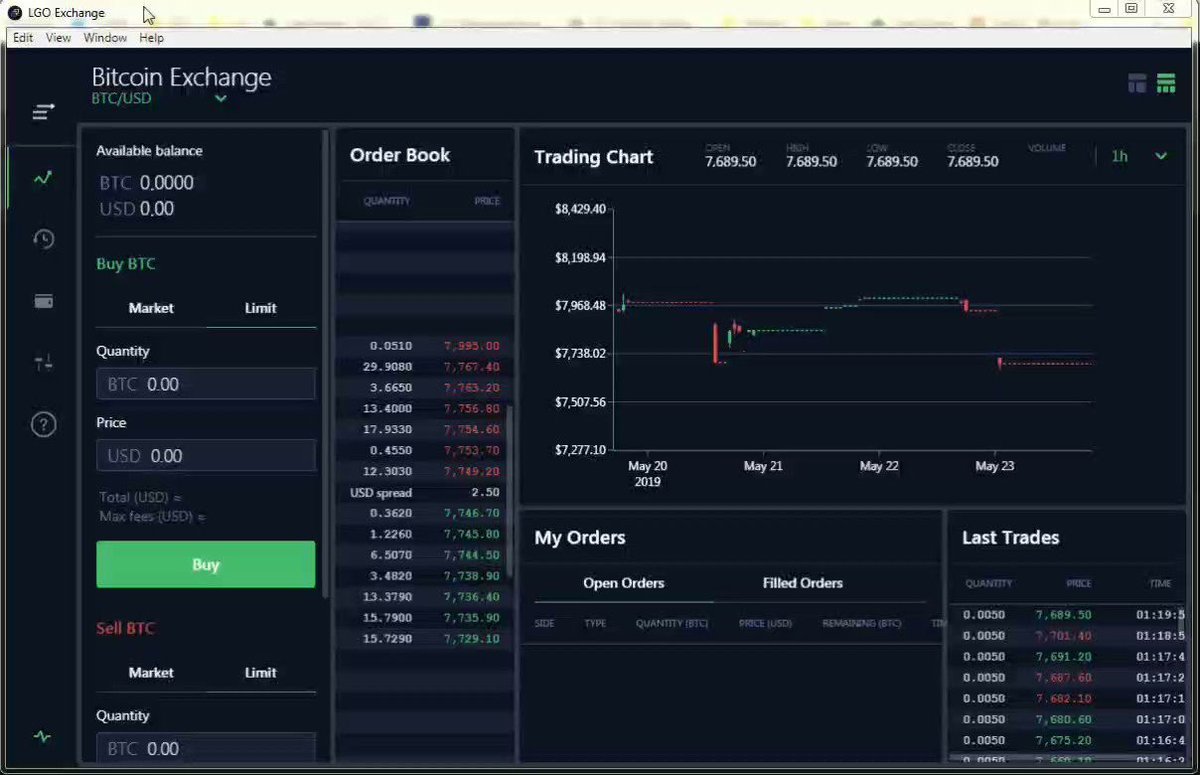This screenshot has width=1200, height=775.
Task: Click the 7,675.20 last trade row
Action: coord(1067,741)
